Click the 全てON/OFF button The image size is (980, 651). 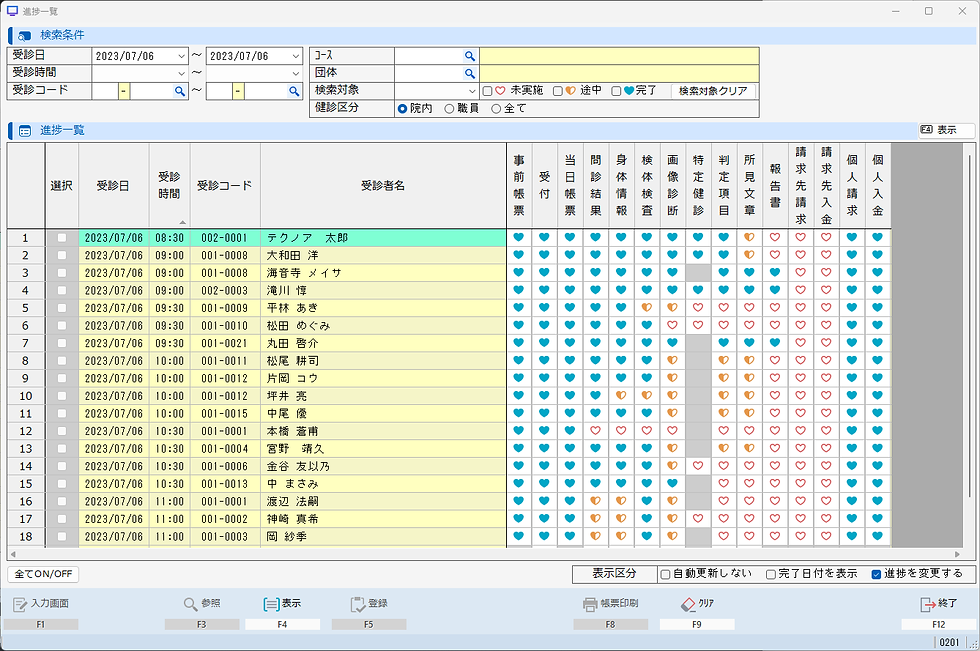43,574
